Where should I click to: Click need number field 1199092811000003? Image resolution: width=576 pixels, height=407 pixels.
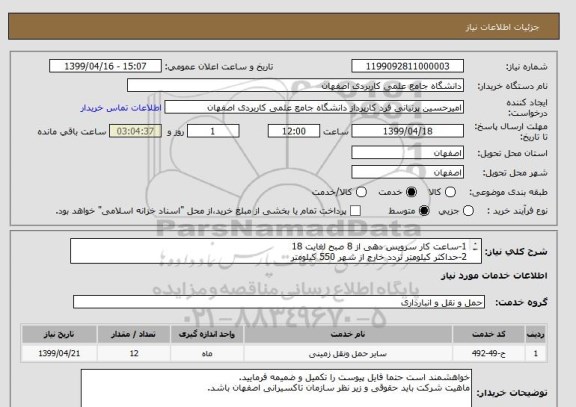[407, 66]
